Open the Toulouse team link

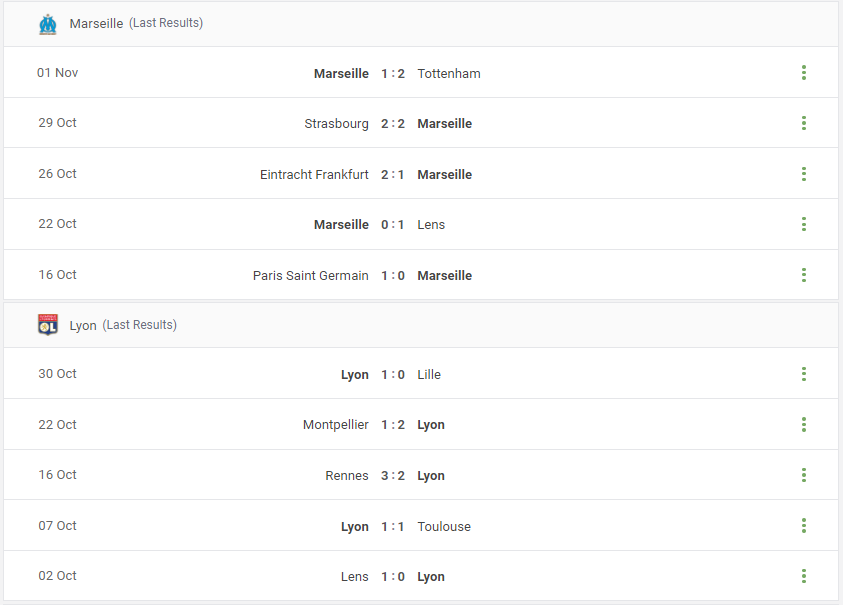tap(444, 526)
